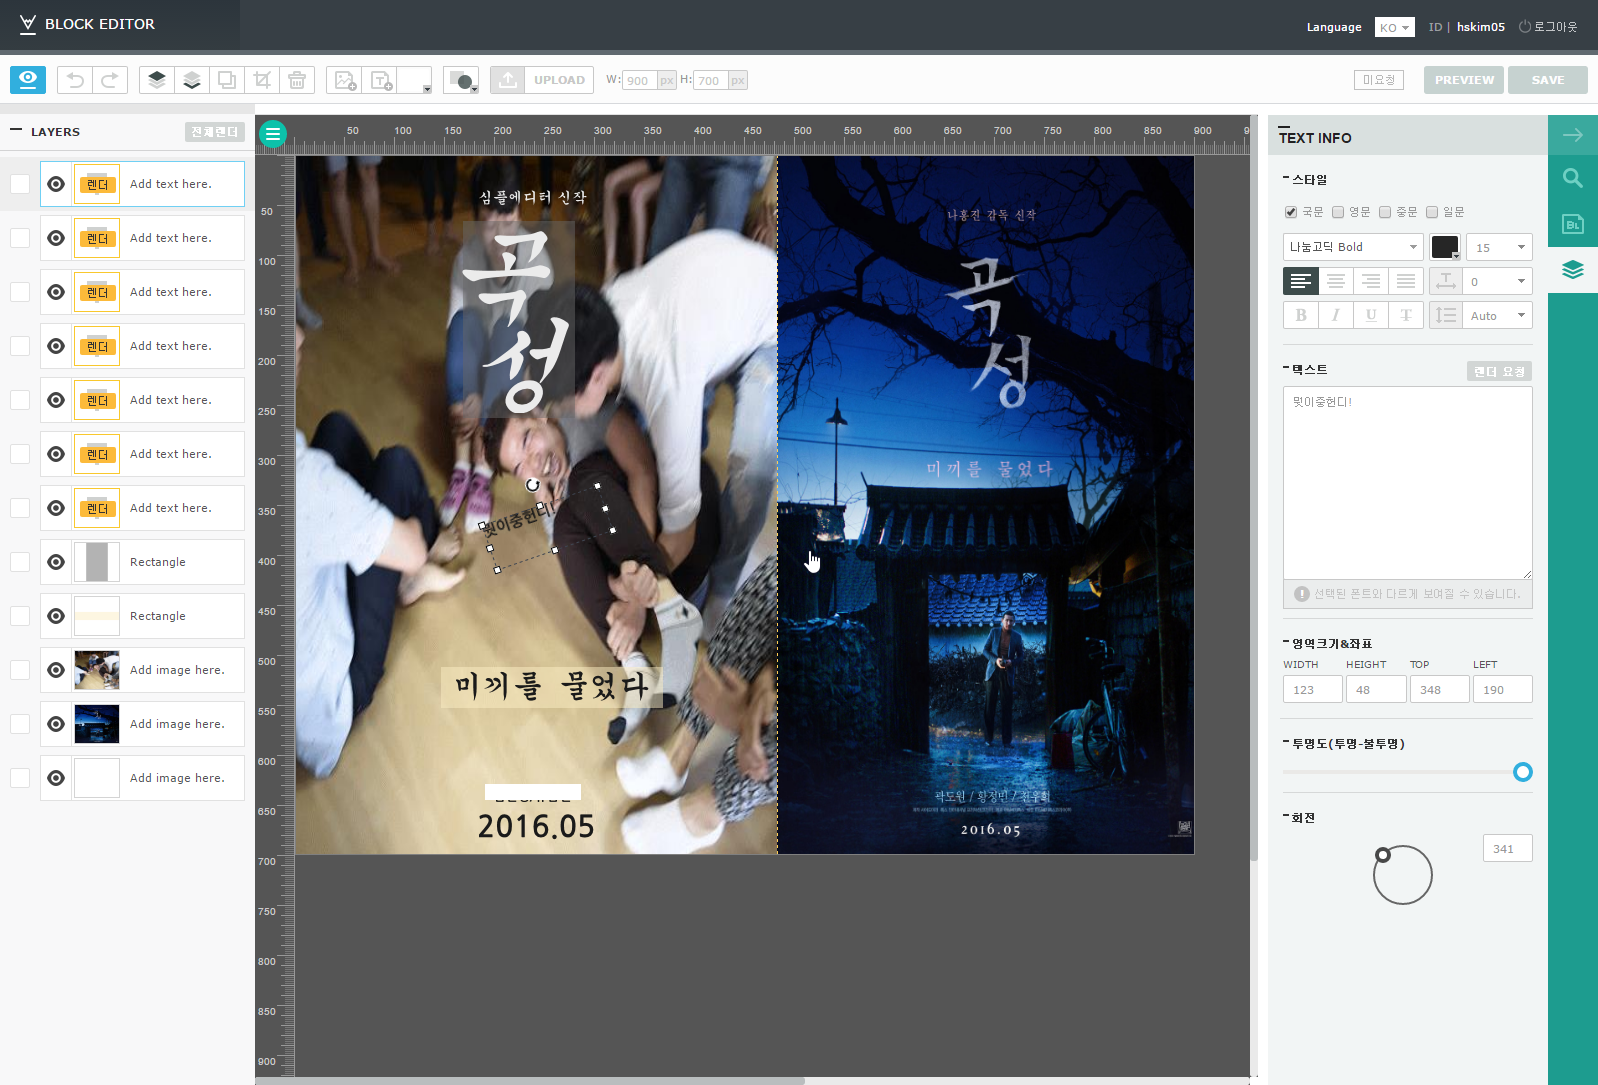Click the bring layer forward icon
This screenshot has width=1598, height=1085.
tap(157, 80)
